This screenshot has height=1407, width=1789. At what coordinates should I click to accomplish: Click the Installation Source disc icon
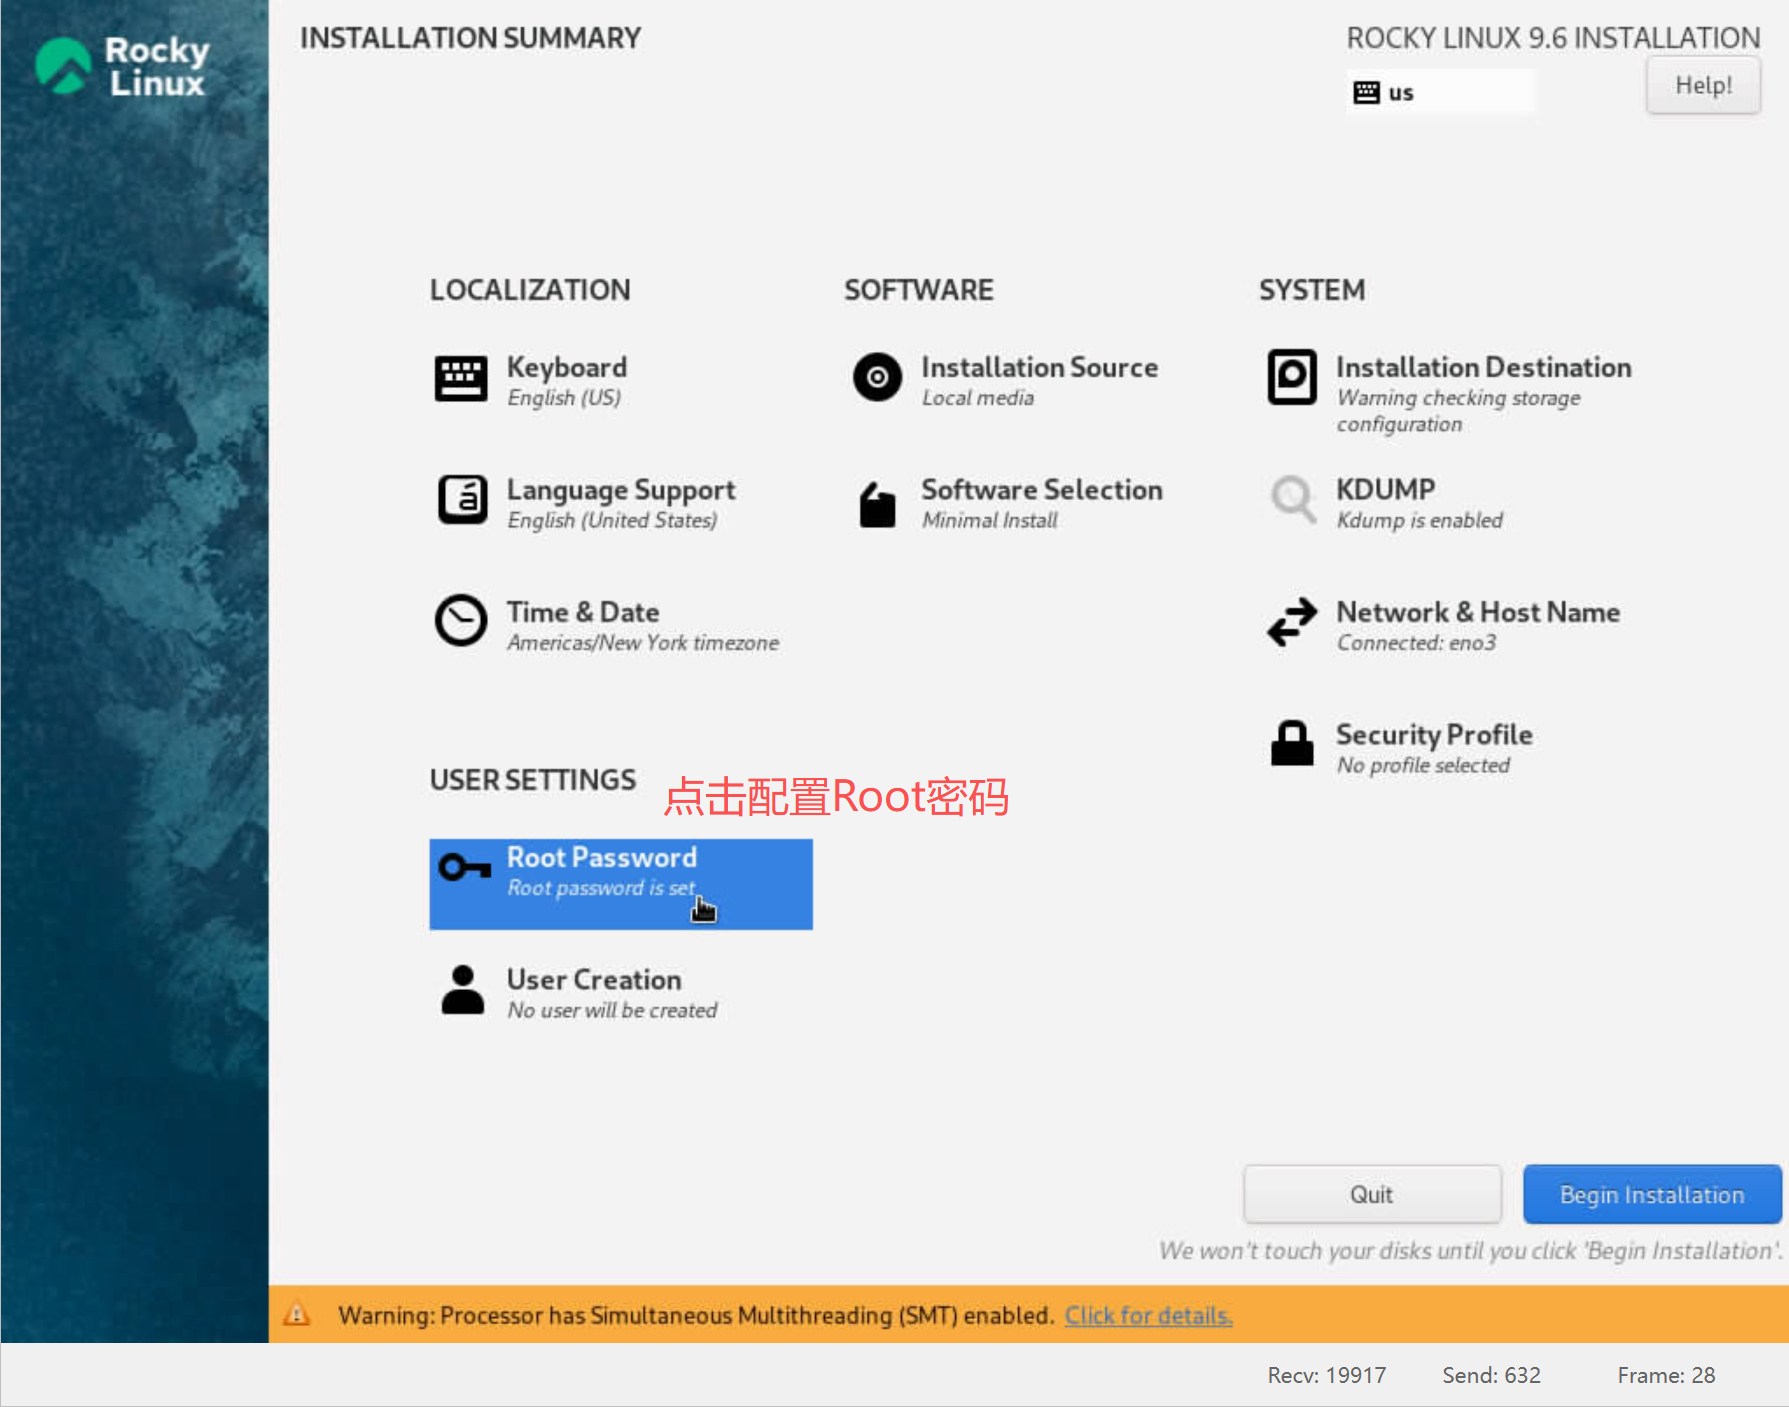(x=877, y=378)
